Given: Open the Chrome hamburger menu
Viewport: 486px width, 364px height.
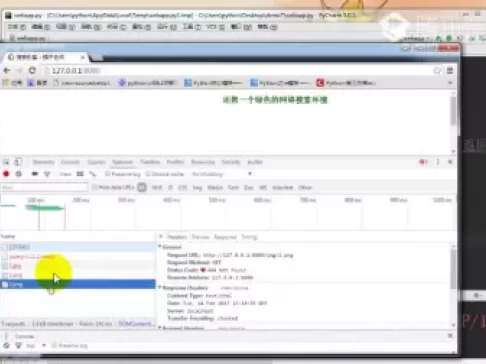Looking at the screenshot, I should (x=450, y=71).
